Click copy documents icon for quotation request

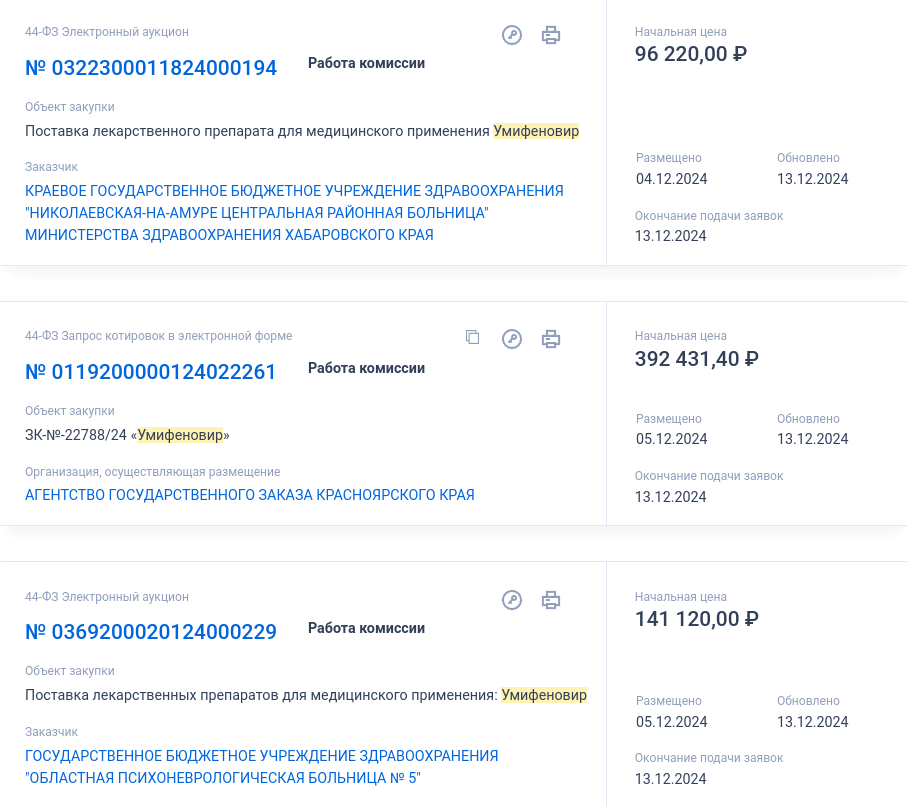coord(473,337)
